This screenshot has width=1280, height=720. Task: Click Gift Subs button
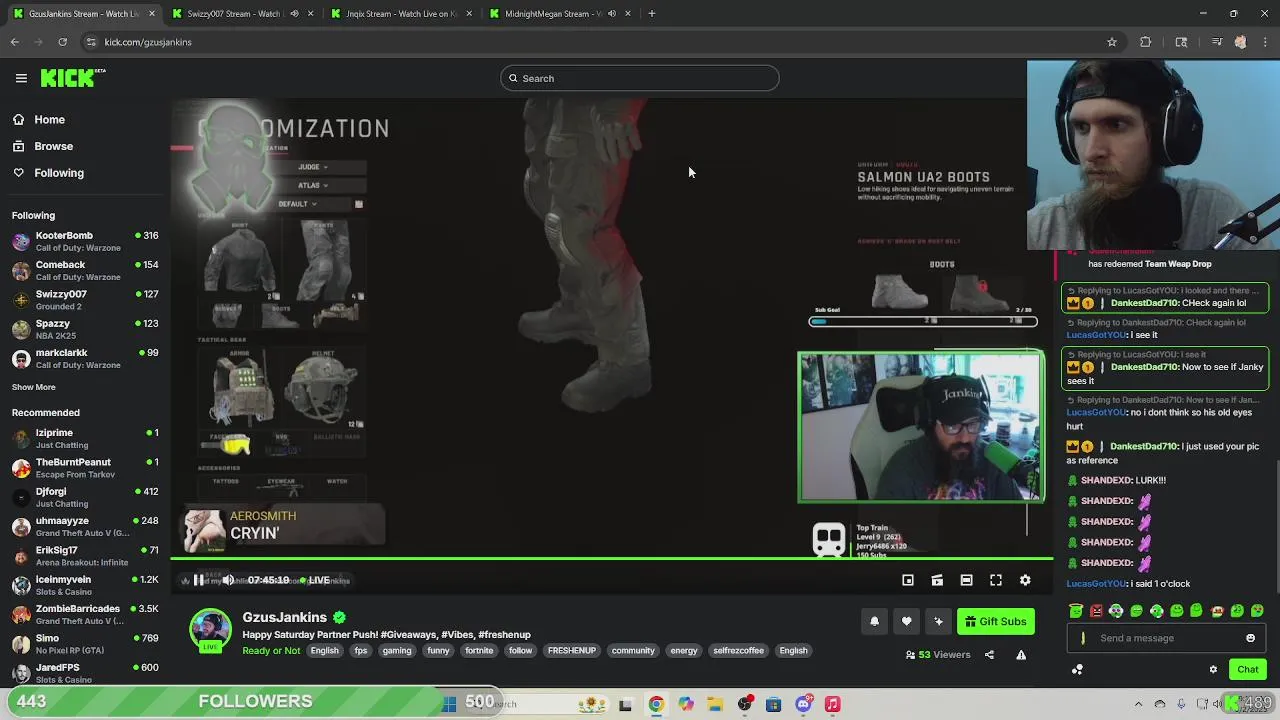pyautogui.click(x=996, y=622)
